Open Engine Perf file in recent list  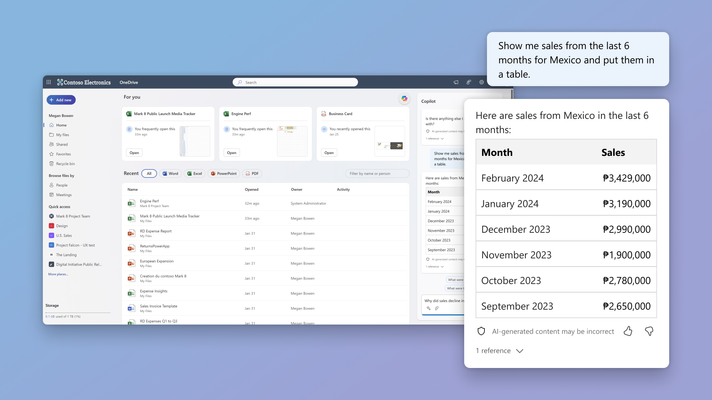pos(149,201)
